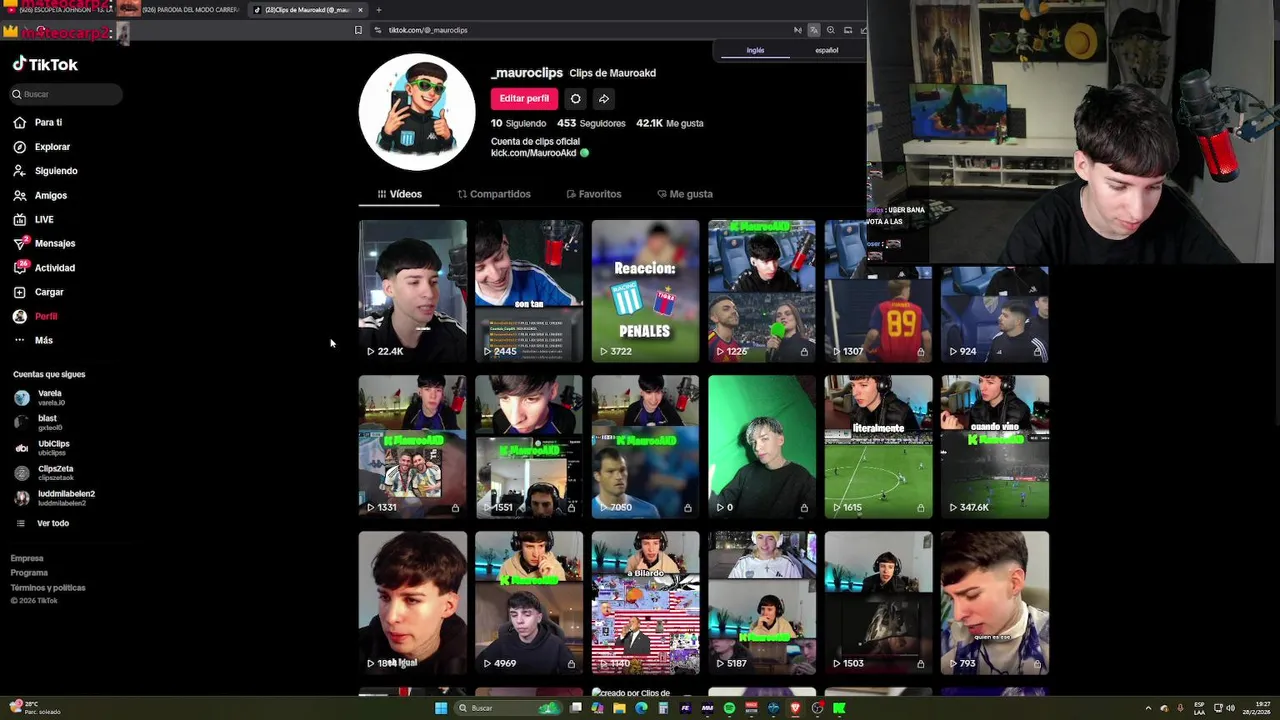Select inglés in the translate popup

pos(755,50)
